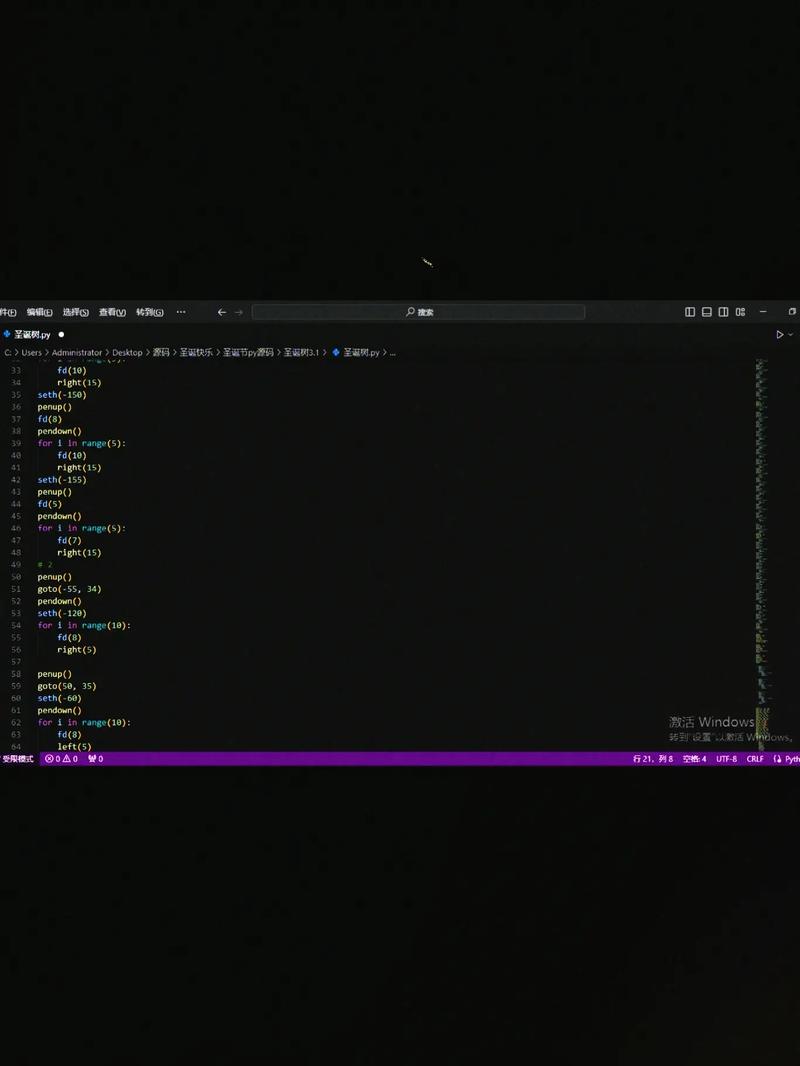Open the dropdown arrow beside the Run button
Screen dimensions: 800x1066
point(791,335)
